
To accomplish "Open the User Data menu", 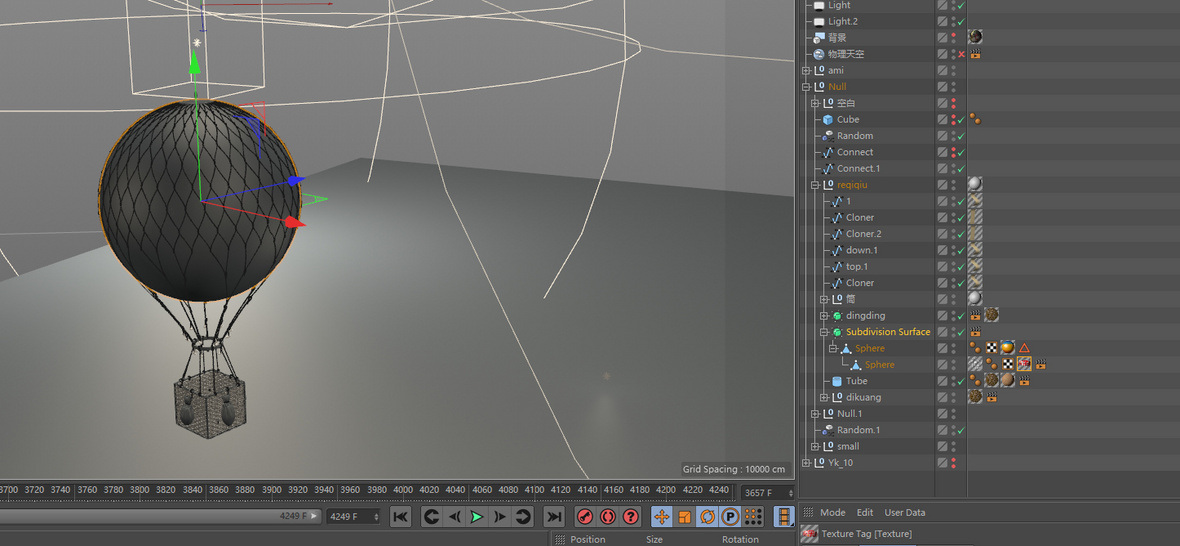I will pos(904,512).
